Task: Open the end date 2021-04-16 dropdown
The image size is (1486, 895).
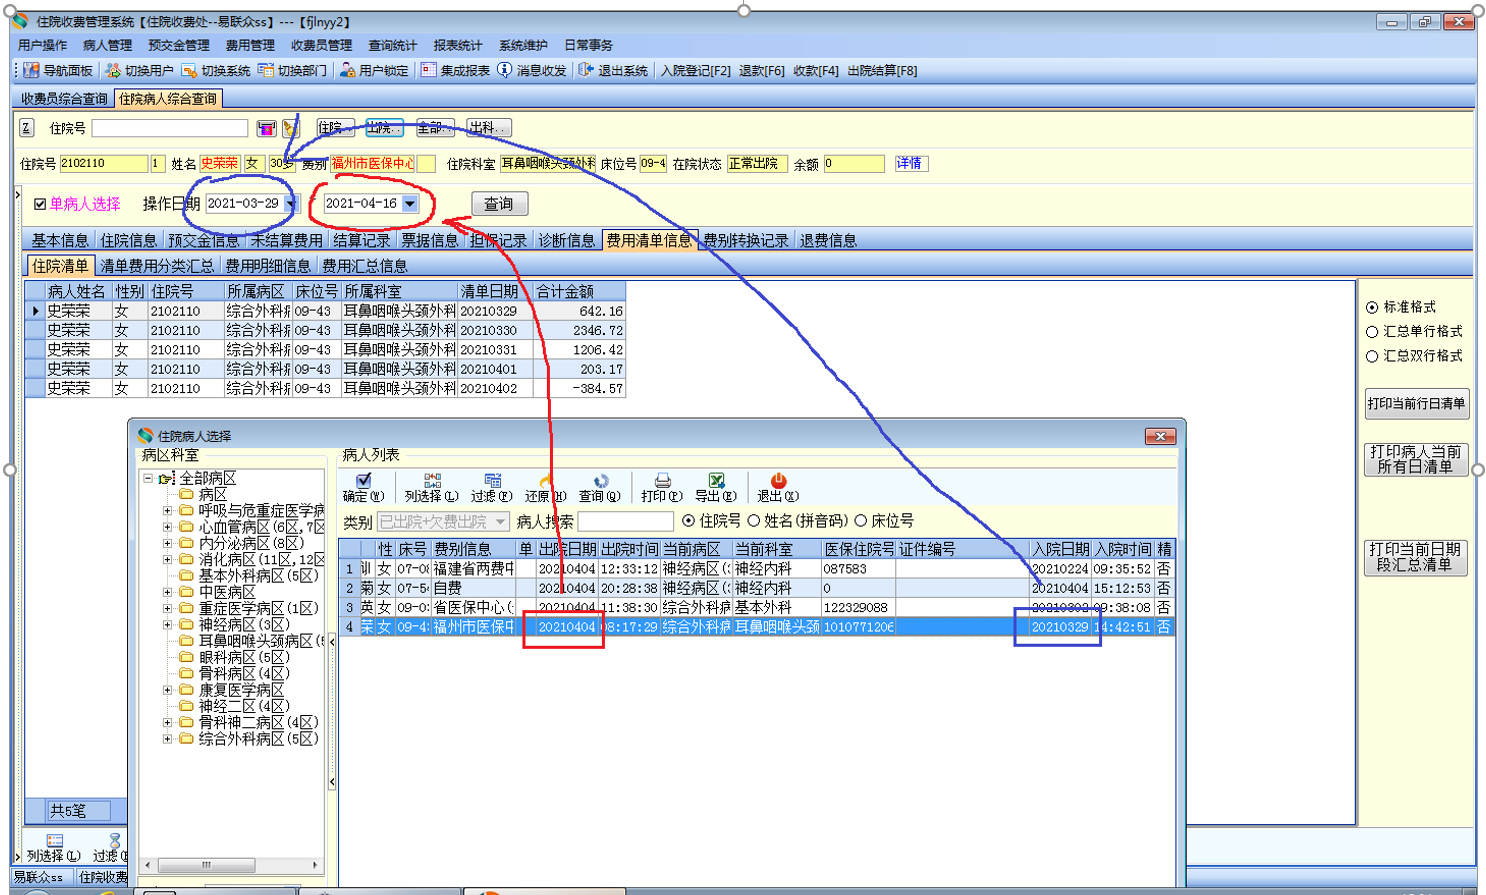Action: 410,204
